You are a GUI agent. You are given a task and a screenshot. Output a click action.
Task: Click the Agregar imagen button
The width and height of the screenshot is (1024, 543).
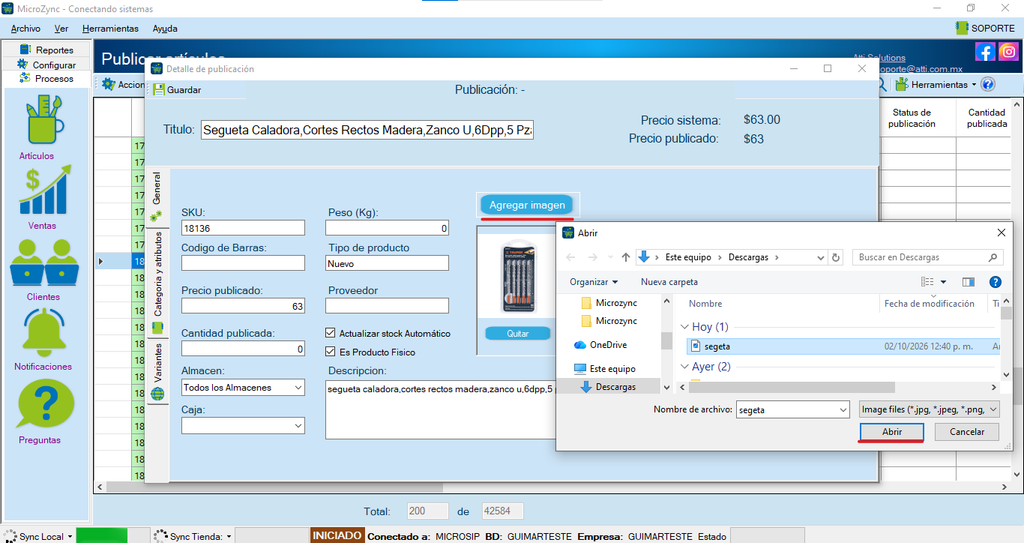[527, 205]
